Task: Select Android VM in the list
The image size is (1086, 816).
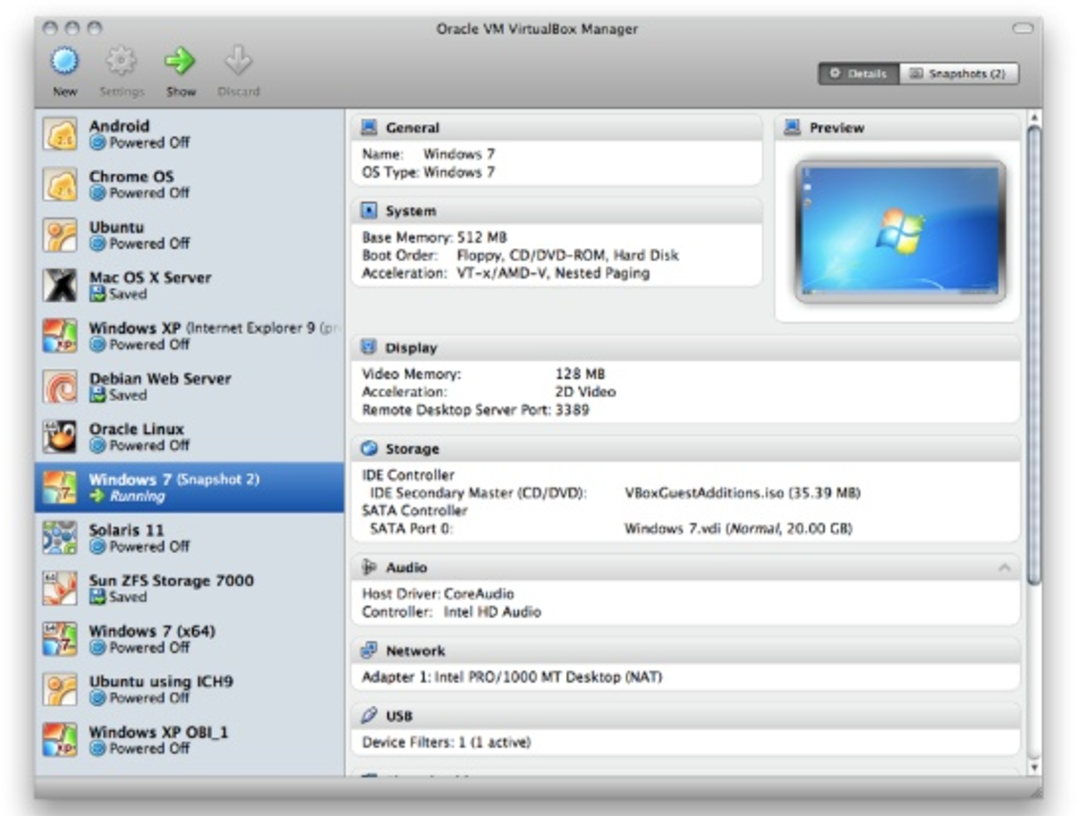Action: pos(190,134)
